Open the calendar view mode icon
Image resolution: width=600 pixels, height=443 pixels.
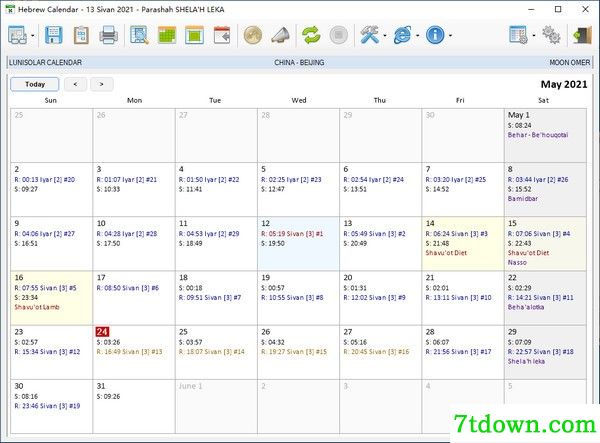(17, 35)
